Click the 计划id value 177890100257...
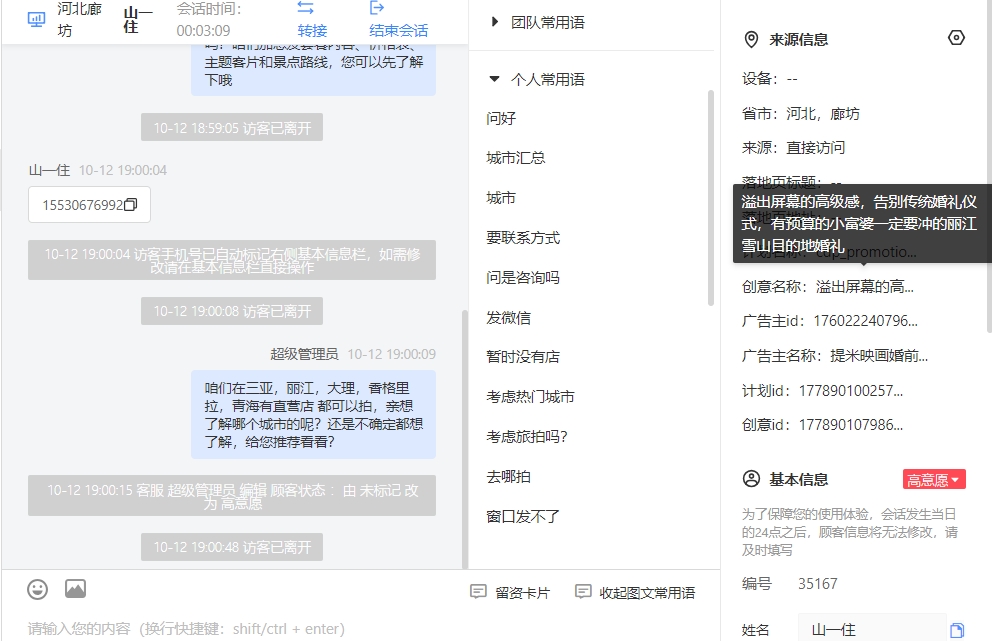 pyautogui.click(x=851, y=390)
